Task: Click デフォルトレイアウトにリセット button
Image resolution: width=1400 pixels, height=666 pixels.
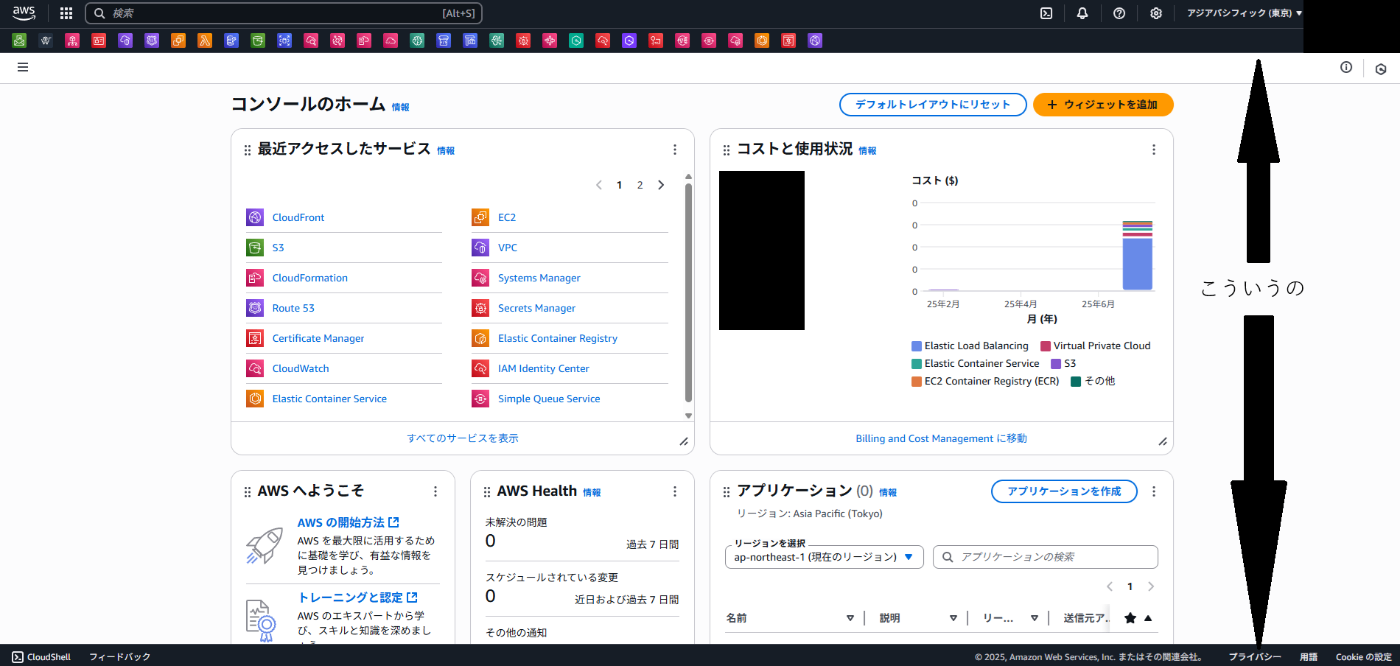Action: pos(933,104)
